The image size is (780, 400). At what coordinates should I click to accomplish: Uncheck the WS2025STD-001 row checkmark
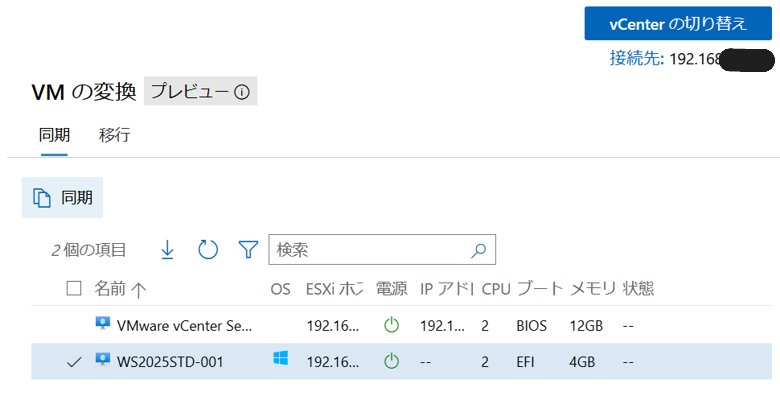tap(73, 361)
